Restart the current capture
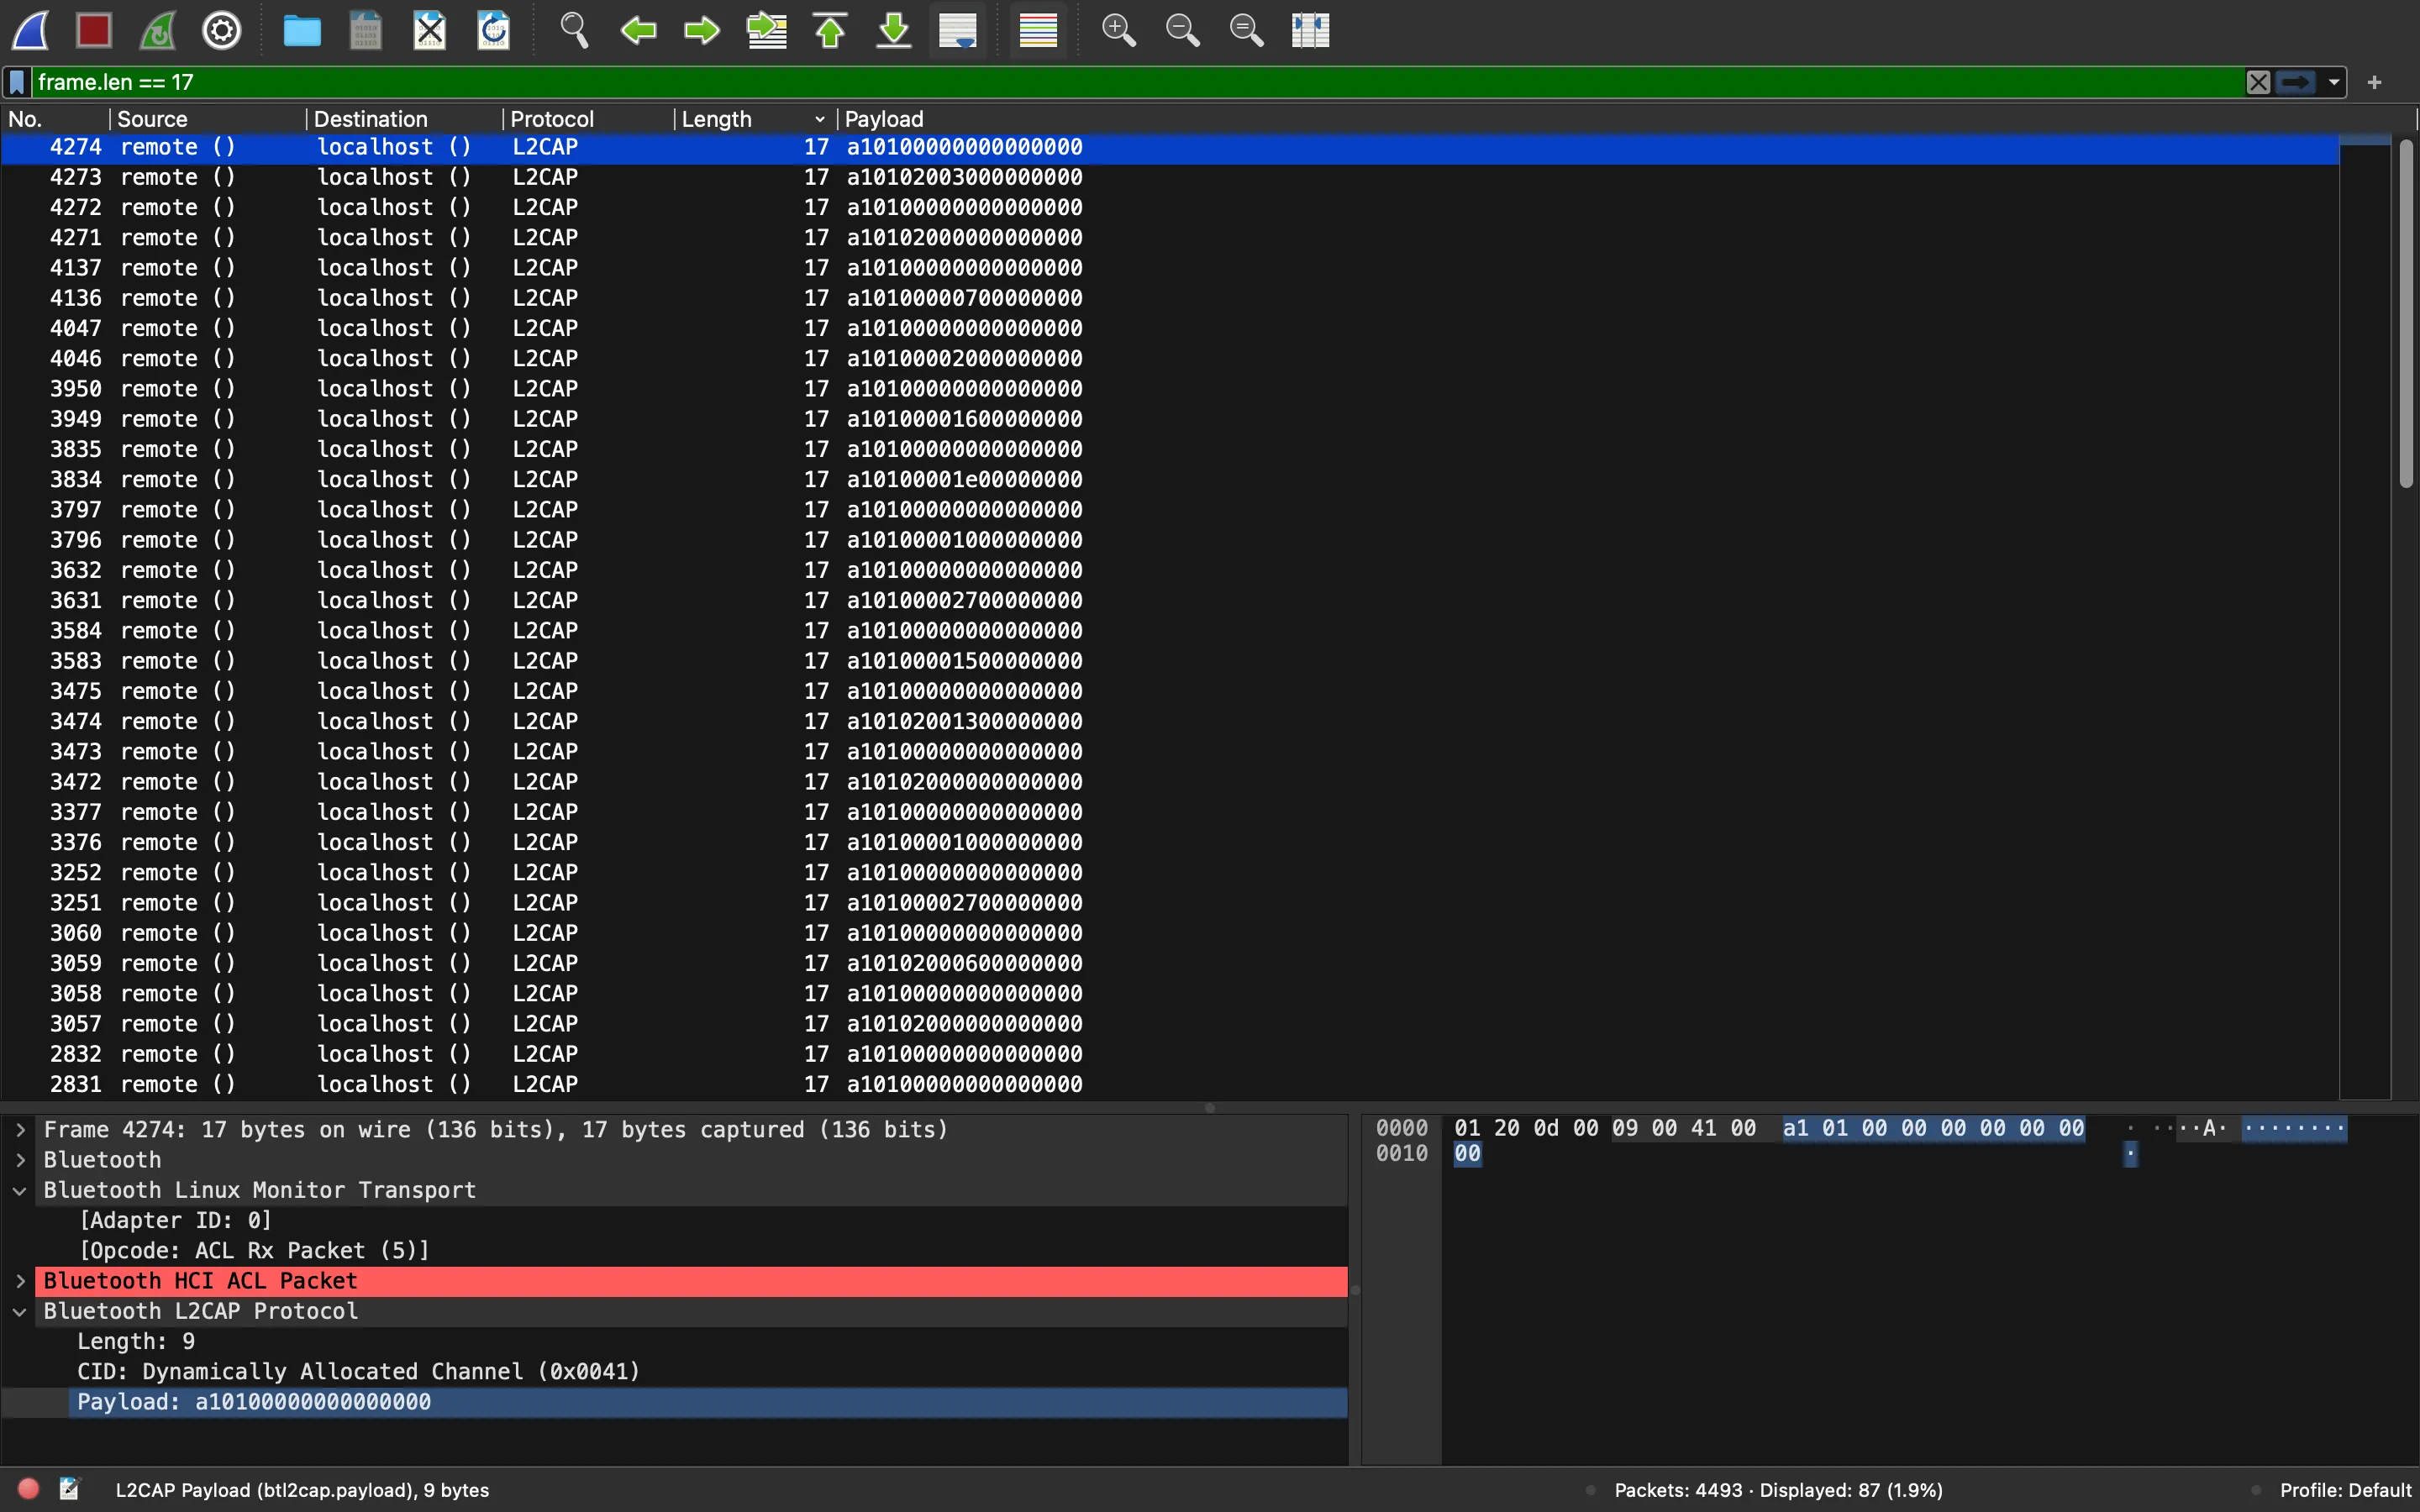The height and width of the screenshot is (1512, 2420). click(x=158, y=30)
